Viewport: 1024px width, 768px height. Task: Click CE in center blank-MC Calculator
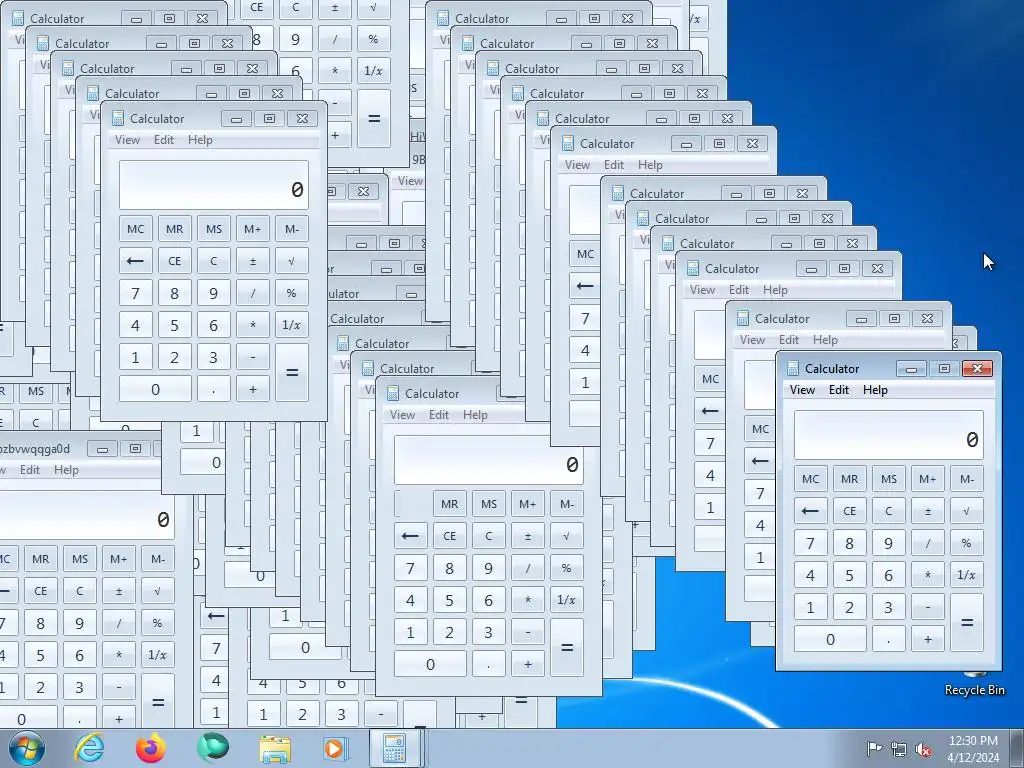coord(449,536)
